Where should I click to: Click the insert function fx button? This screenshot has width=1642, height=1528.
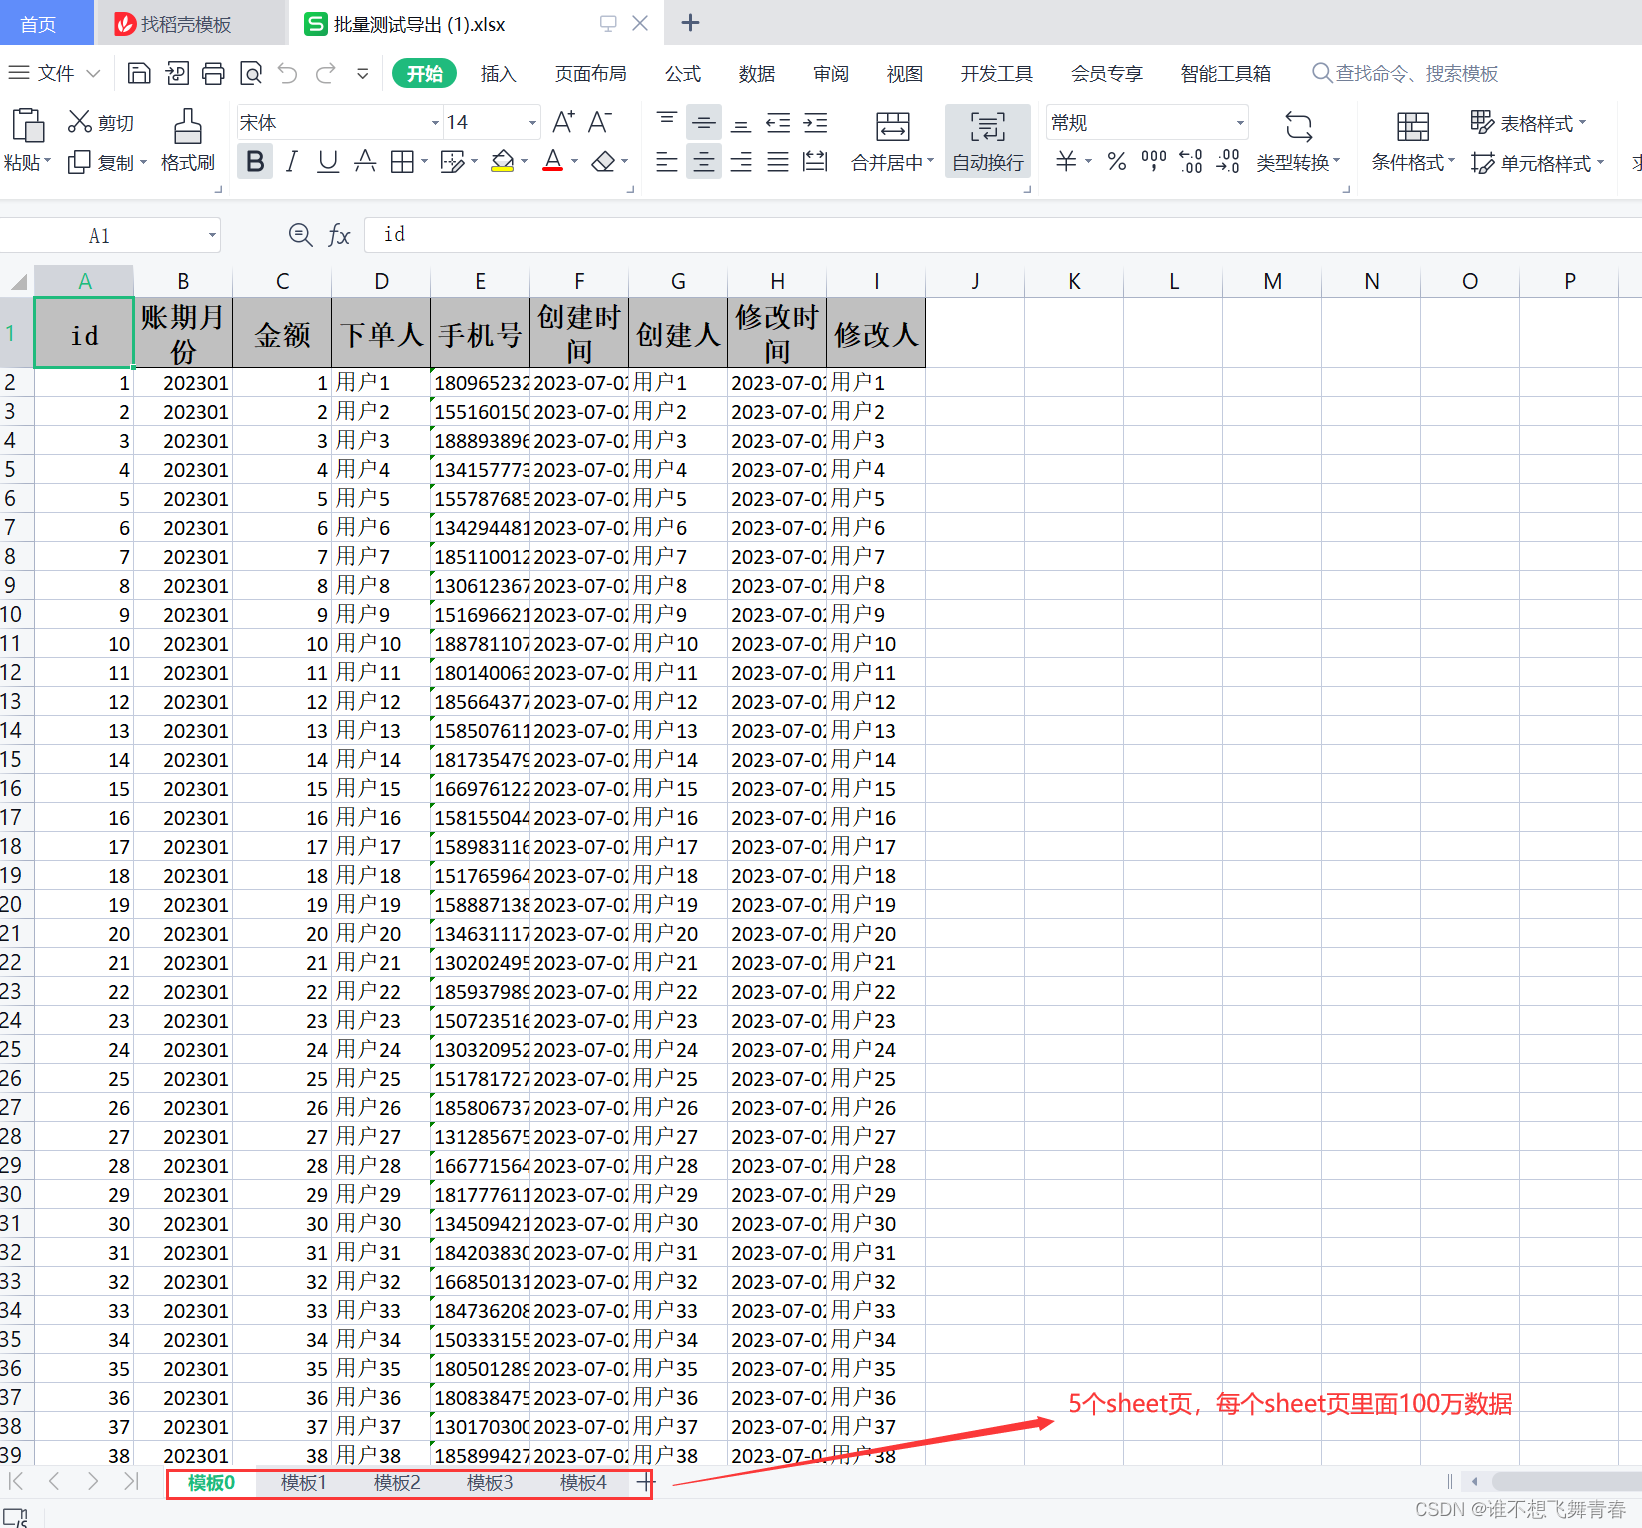tap(339, 235)
